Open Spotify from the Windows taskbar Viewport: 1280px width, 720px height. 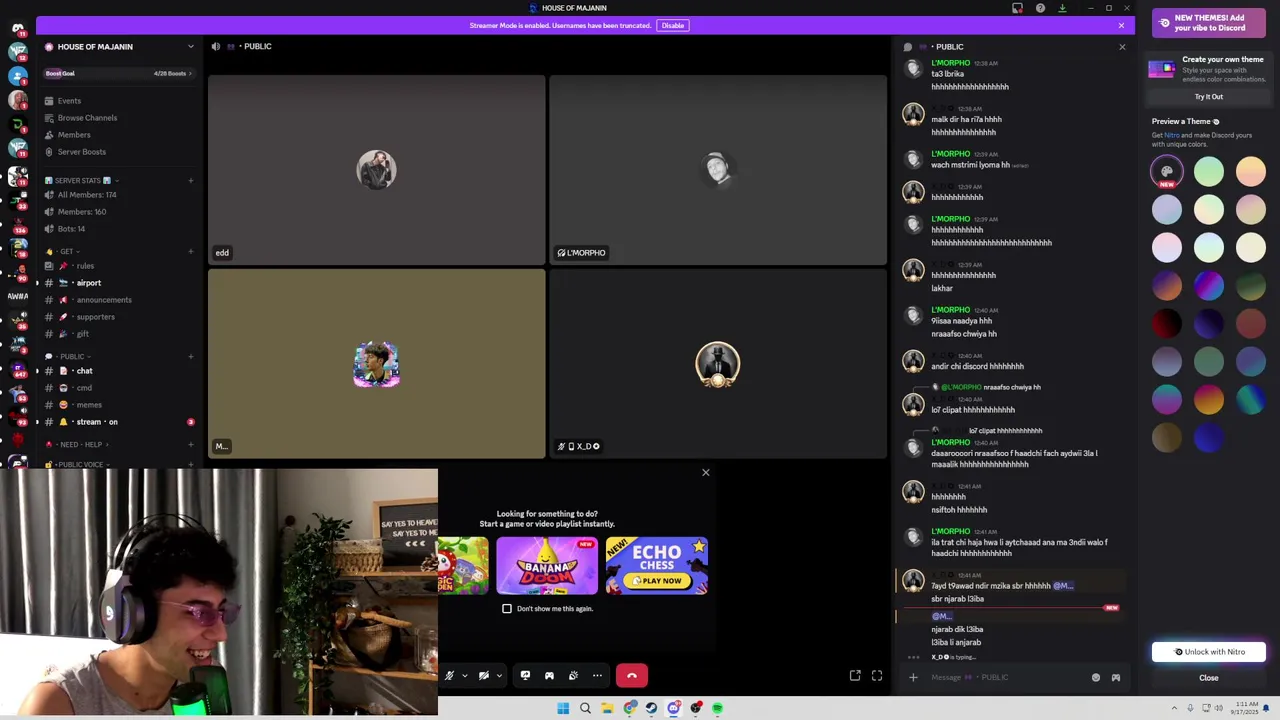click(718, 708)
